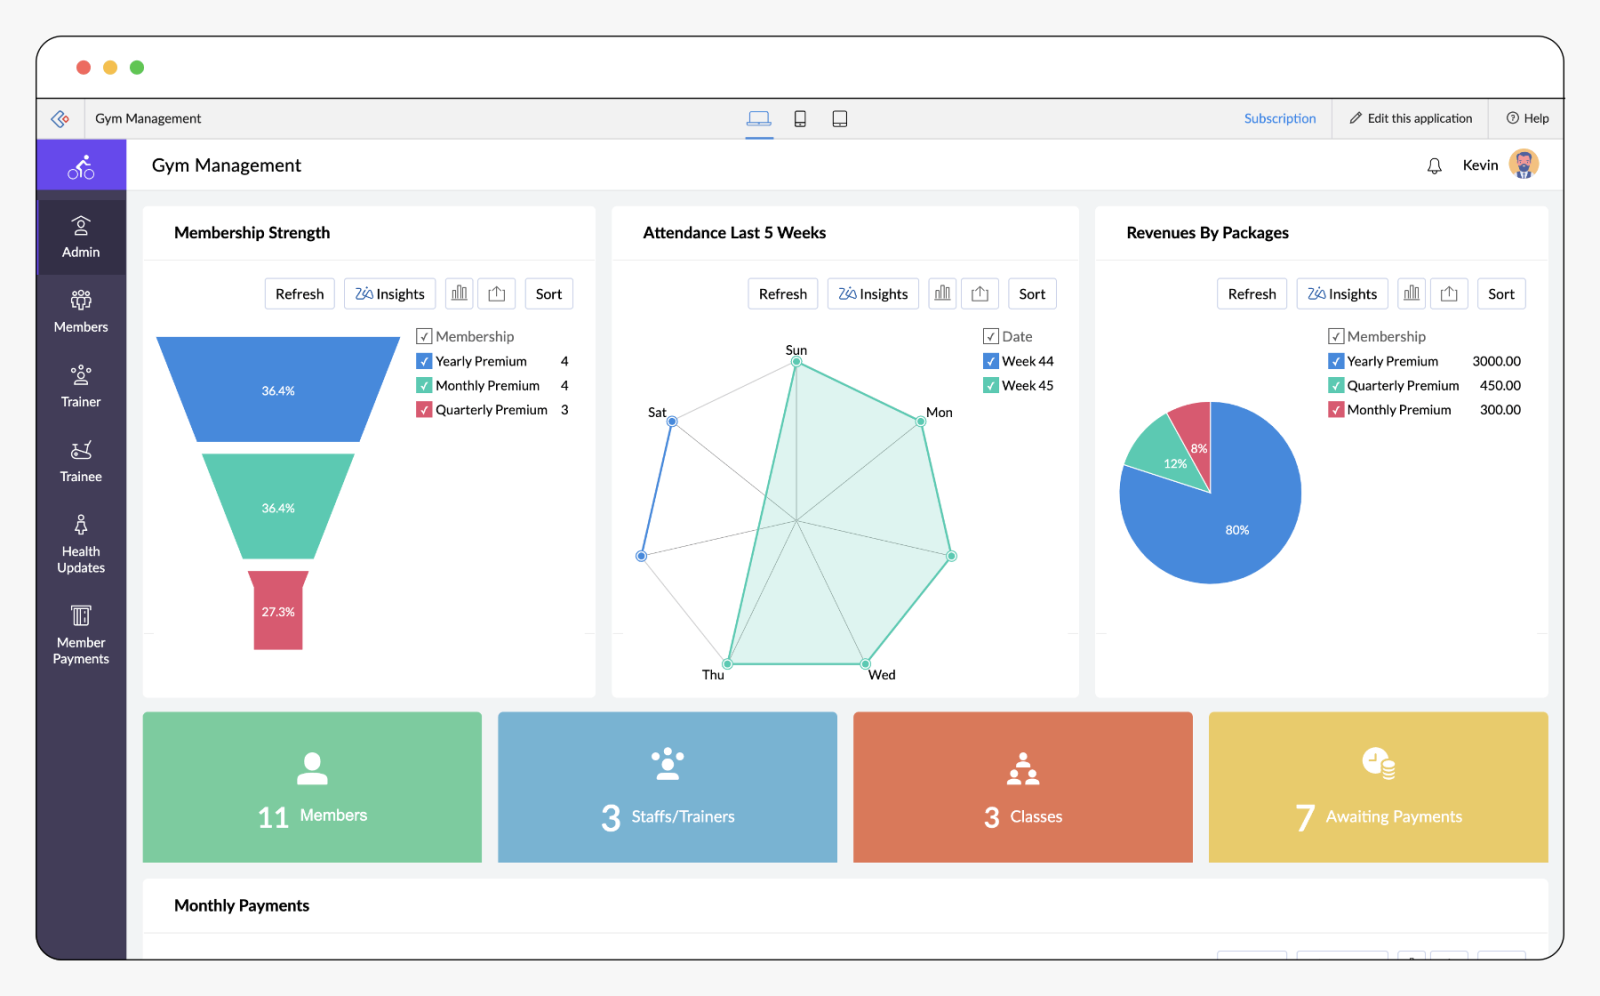The width and height of the screenshot is (1600, 996).
Task: Click the notification bell icon
Action: (1434, 166)
